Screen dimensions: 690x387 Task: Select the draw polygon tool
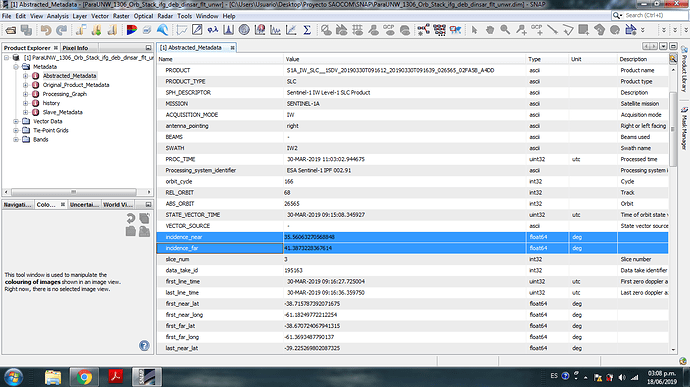(599, 30)
